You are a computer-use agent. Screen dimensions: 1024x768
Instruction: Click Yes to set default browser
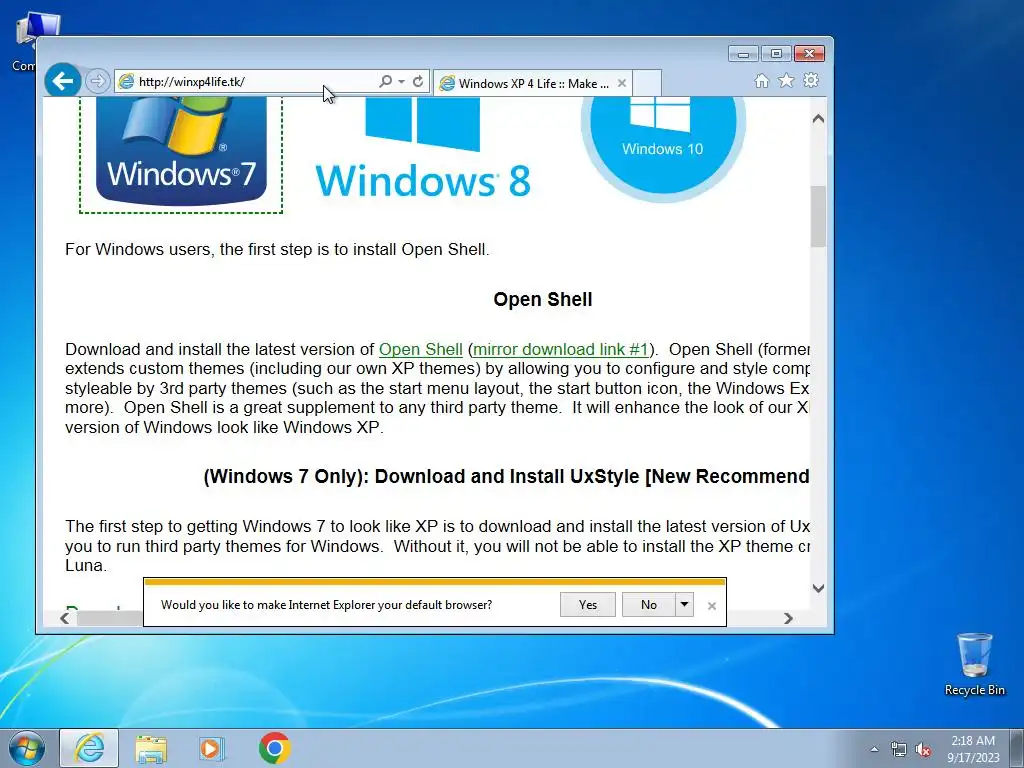(588, 605)
